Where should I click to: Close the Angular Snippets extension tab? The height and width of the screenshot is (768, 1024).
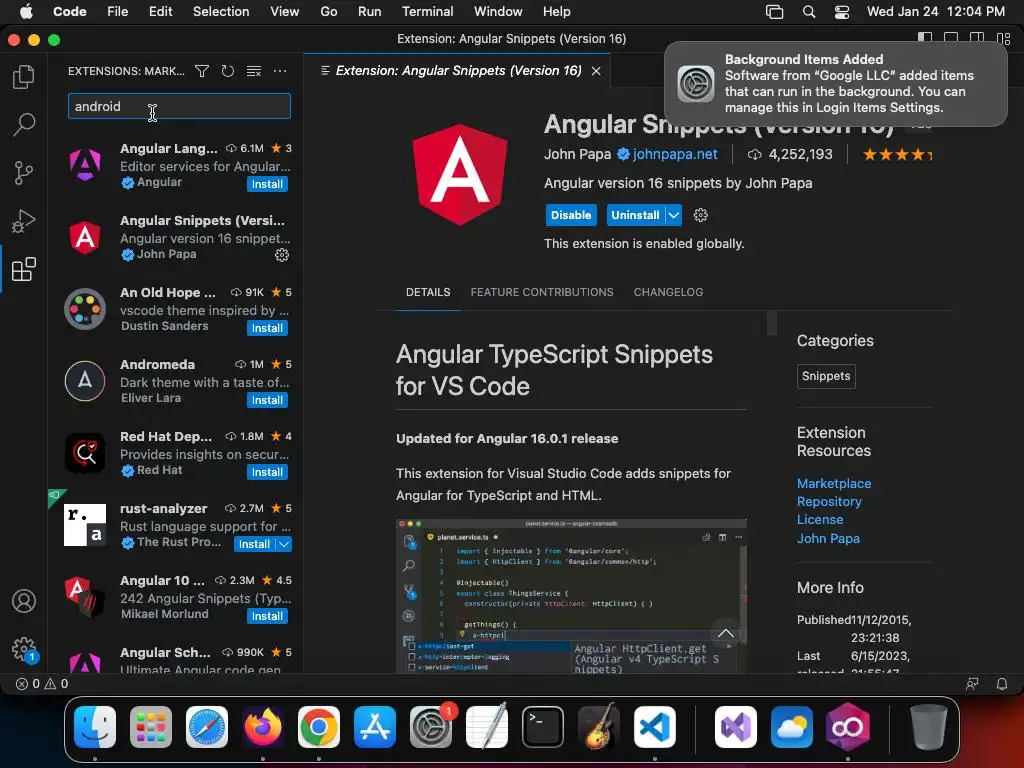point(596,71)
